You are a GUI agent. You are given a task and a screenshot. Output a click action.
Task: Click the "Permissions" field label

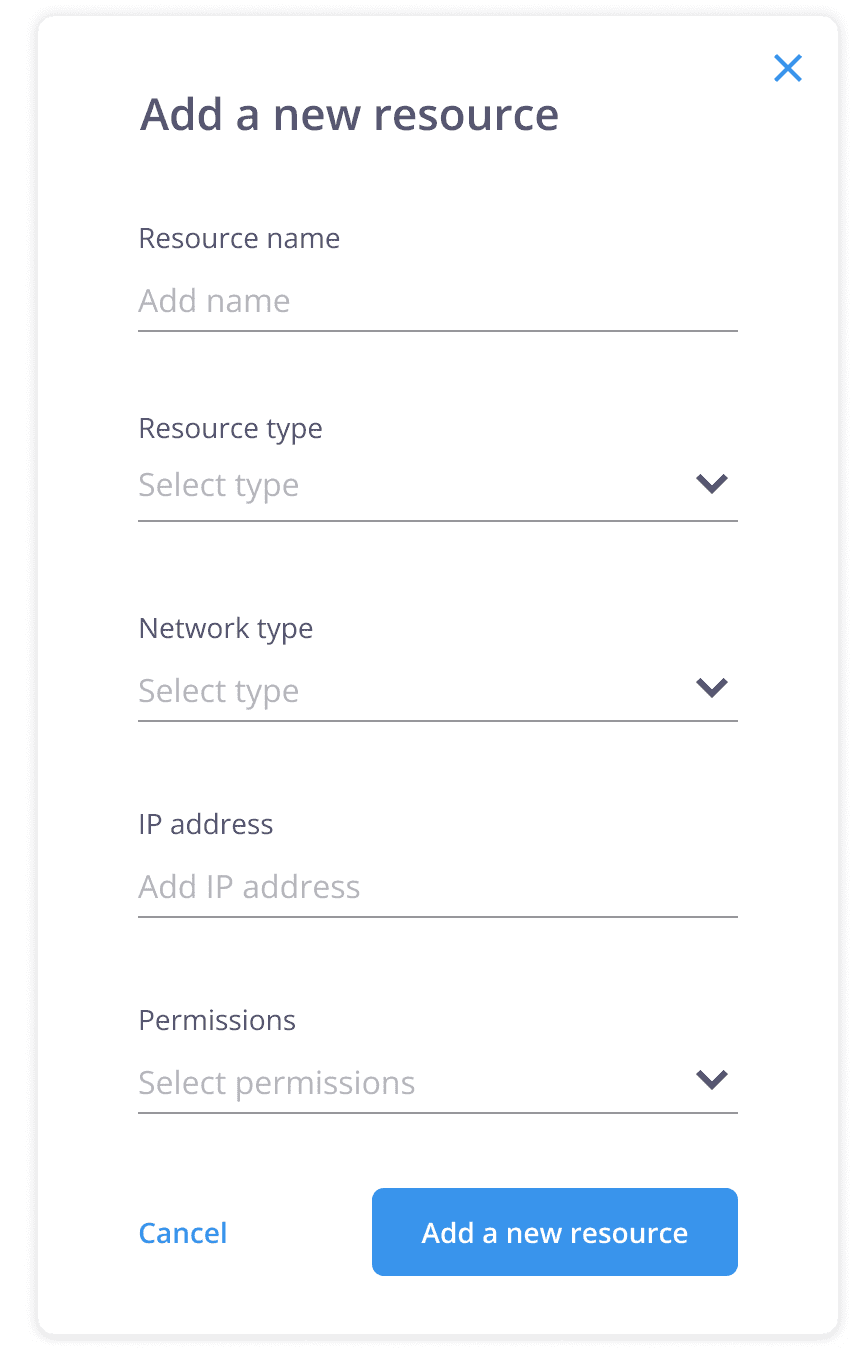[x=217, y=1021]
